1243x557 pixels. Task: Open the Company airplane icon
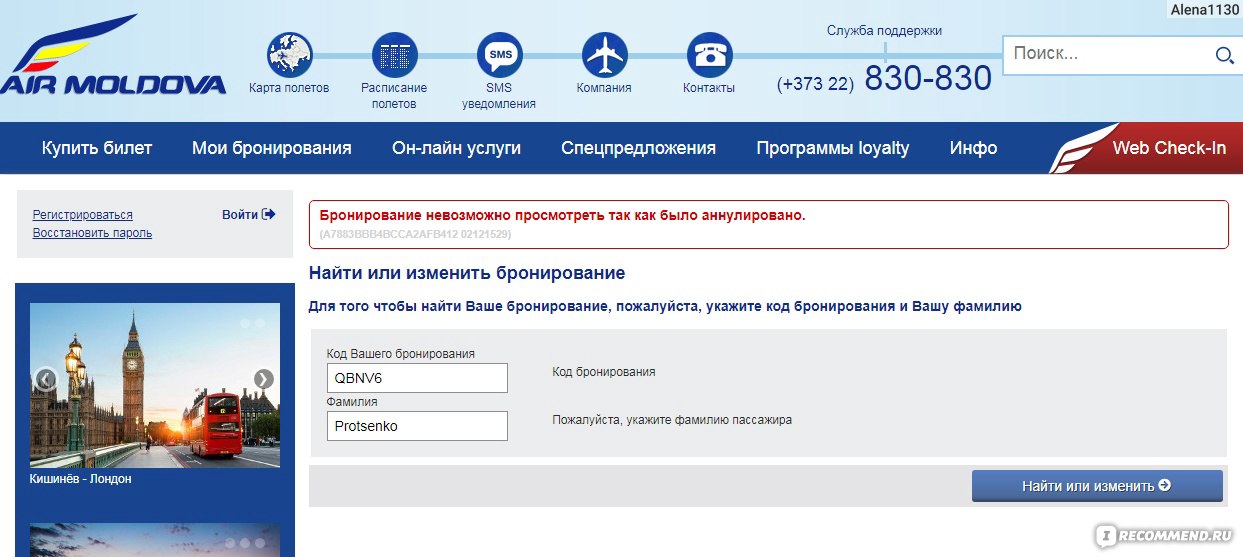coord(604,55)
